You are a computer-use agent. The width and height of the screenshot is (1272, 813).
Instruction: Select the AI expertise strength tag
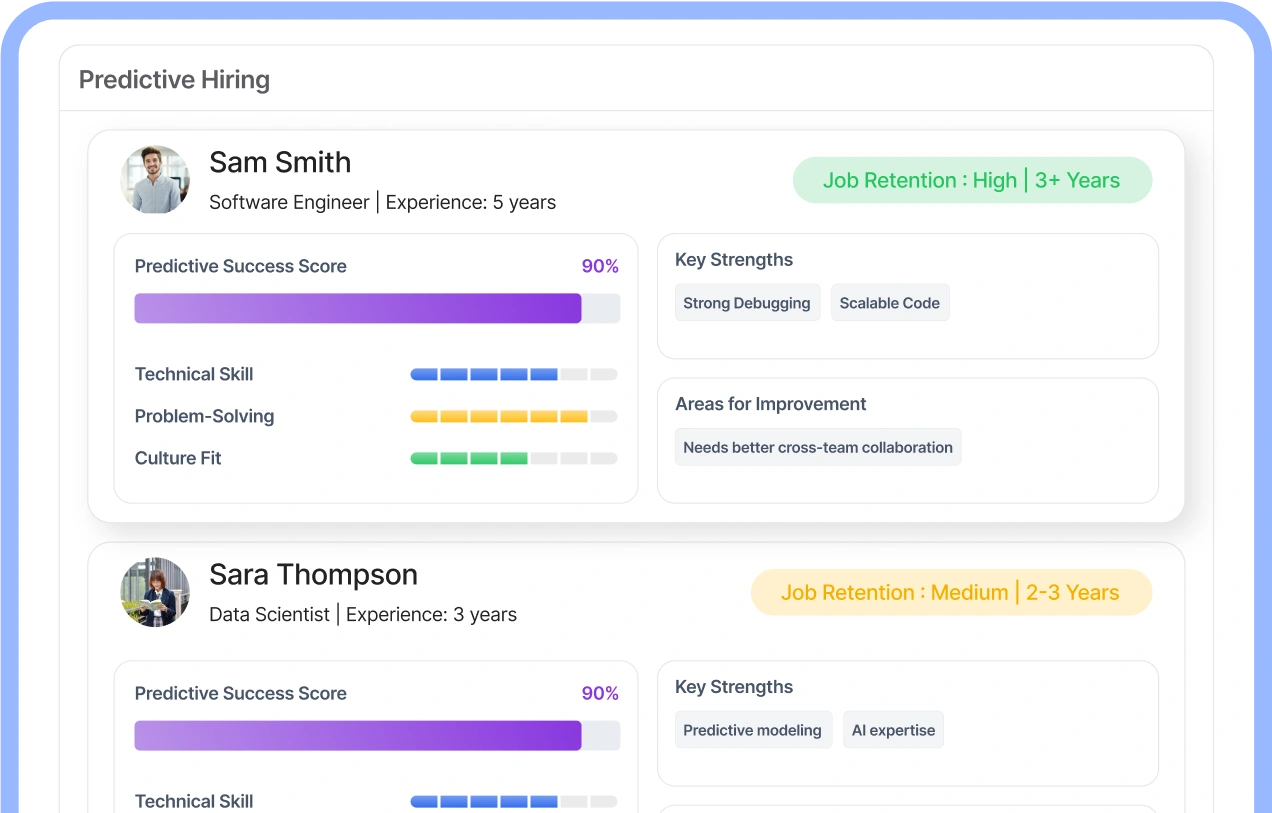click(893, 730)
